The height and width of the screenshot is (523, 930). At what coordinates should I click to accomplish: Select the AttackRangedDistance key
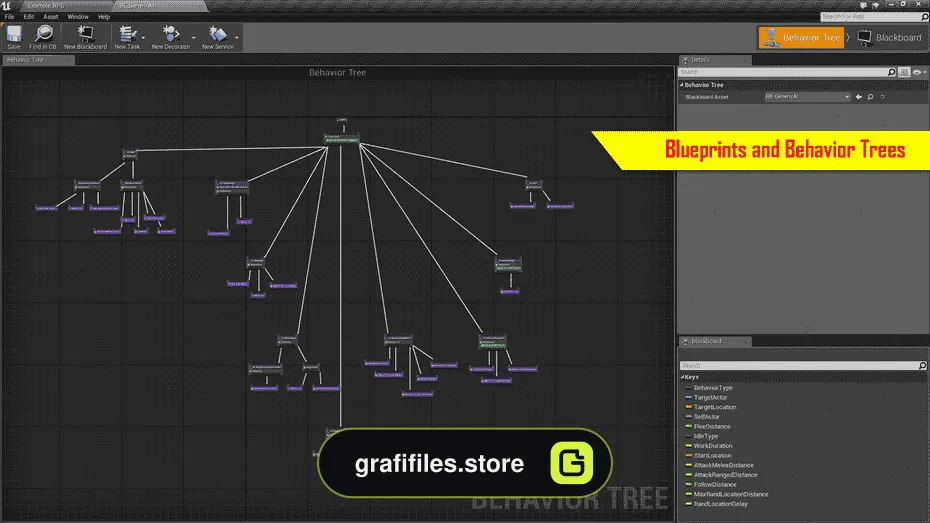(x=725, y=475)
